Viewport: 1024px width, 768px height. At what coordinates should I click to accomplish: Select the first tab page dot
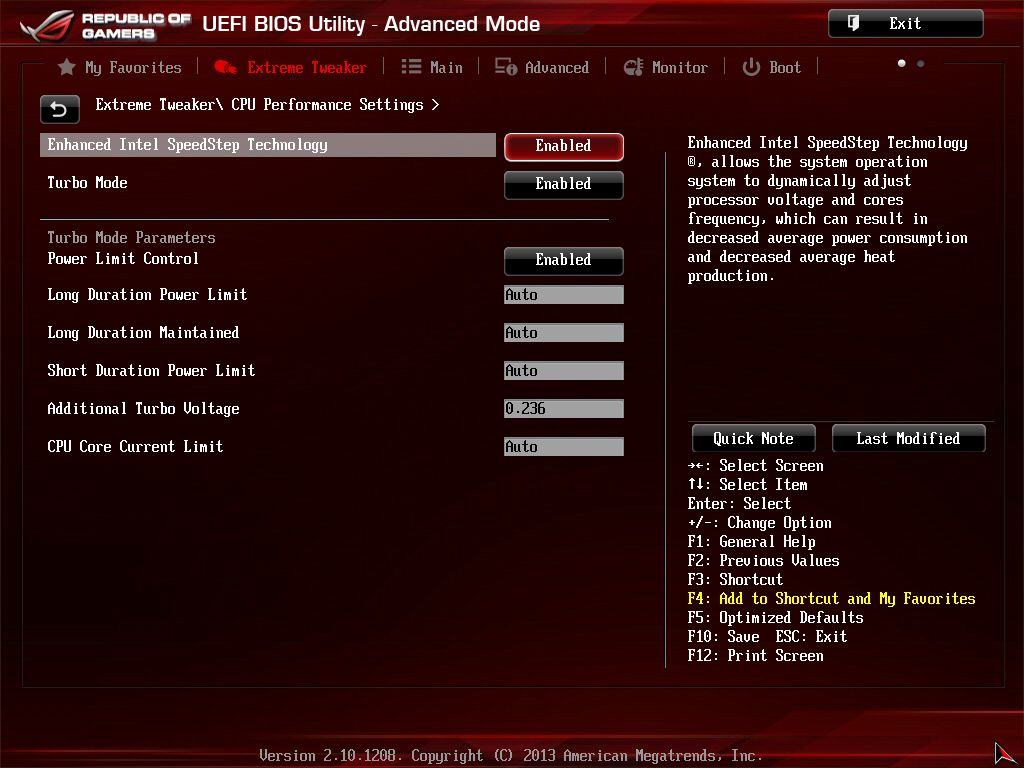pos(901,63)
